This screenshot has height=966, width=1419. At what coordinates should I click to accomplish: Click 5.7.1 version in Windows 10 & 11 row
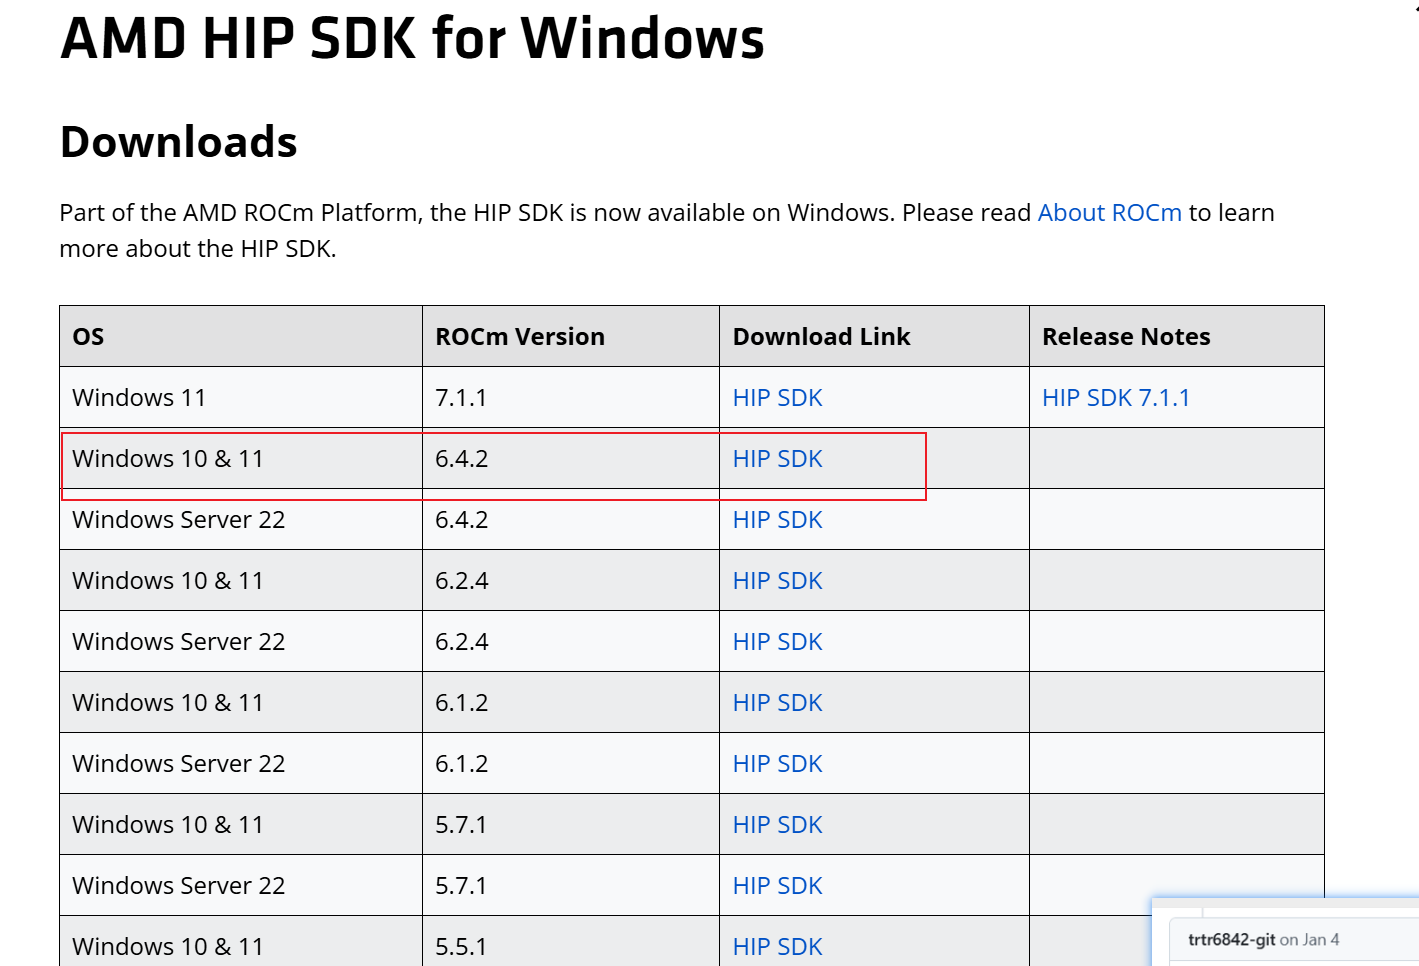[461, 825]
